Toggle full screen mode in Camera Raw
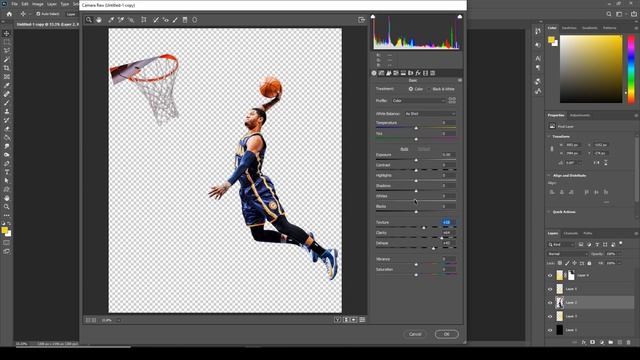Screen dimensions: 640x360 [x=361, y=20]
